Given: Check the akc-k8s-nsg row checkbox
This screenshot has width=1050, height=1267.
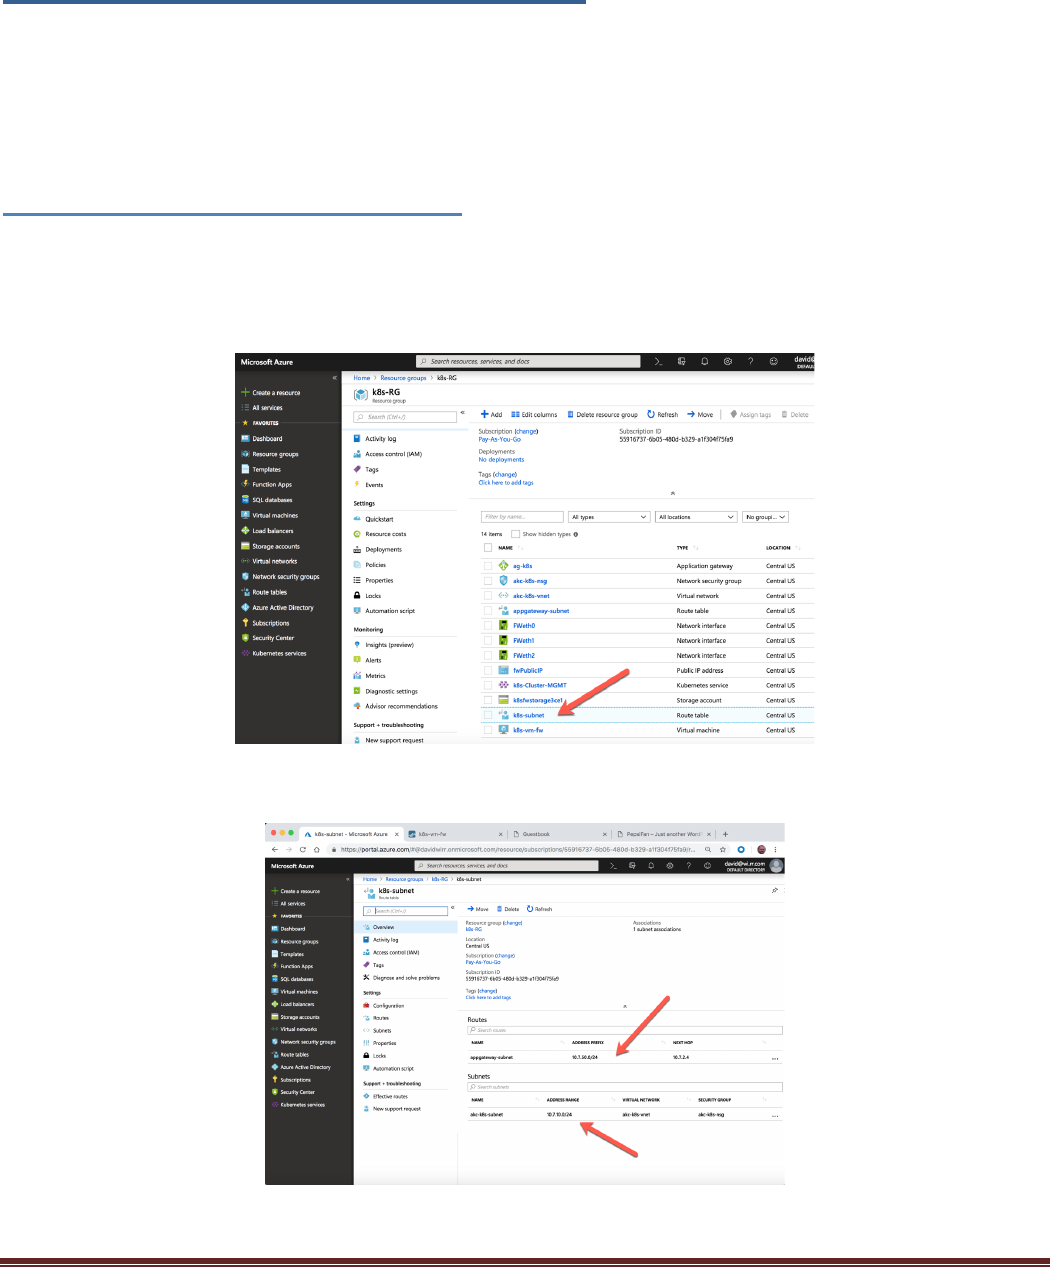Looking at the screenshot, I should pos(488,581).
